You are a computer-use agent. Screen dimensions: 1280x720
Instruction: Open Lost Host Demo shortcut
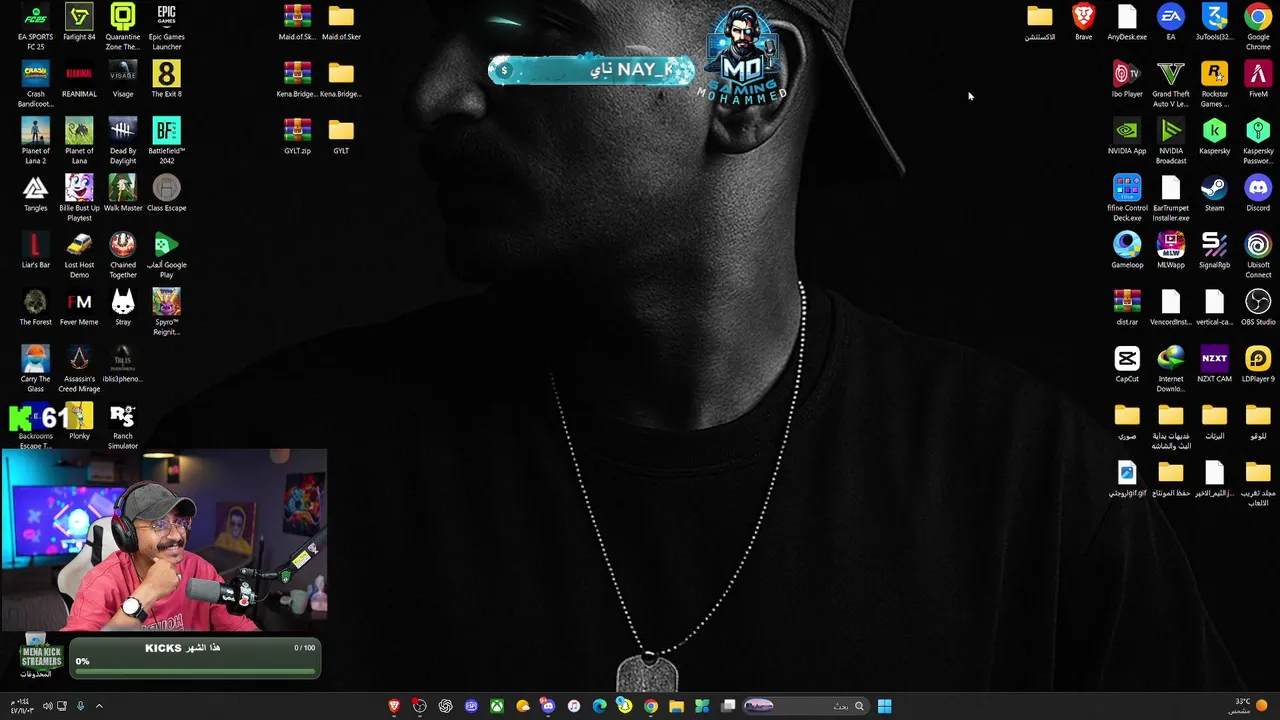79,255
